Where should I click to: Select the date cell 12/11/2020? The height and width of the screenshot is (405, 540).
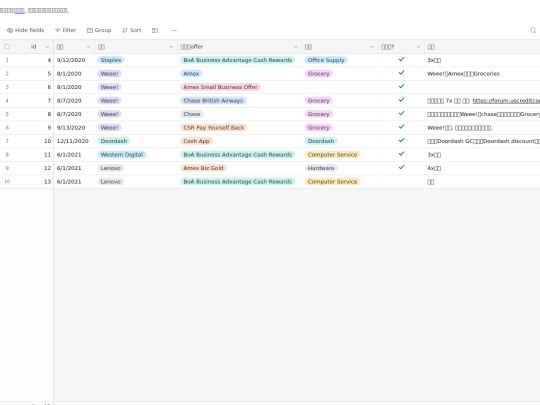pyautogui.click(x=74, y=141)
